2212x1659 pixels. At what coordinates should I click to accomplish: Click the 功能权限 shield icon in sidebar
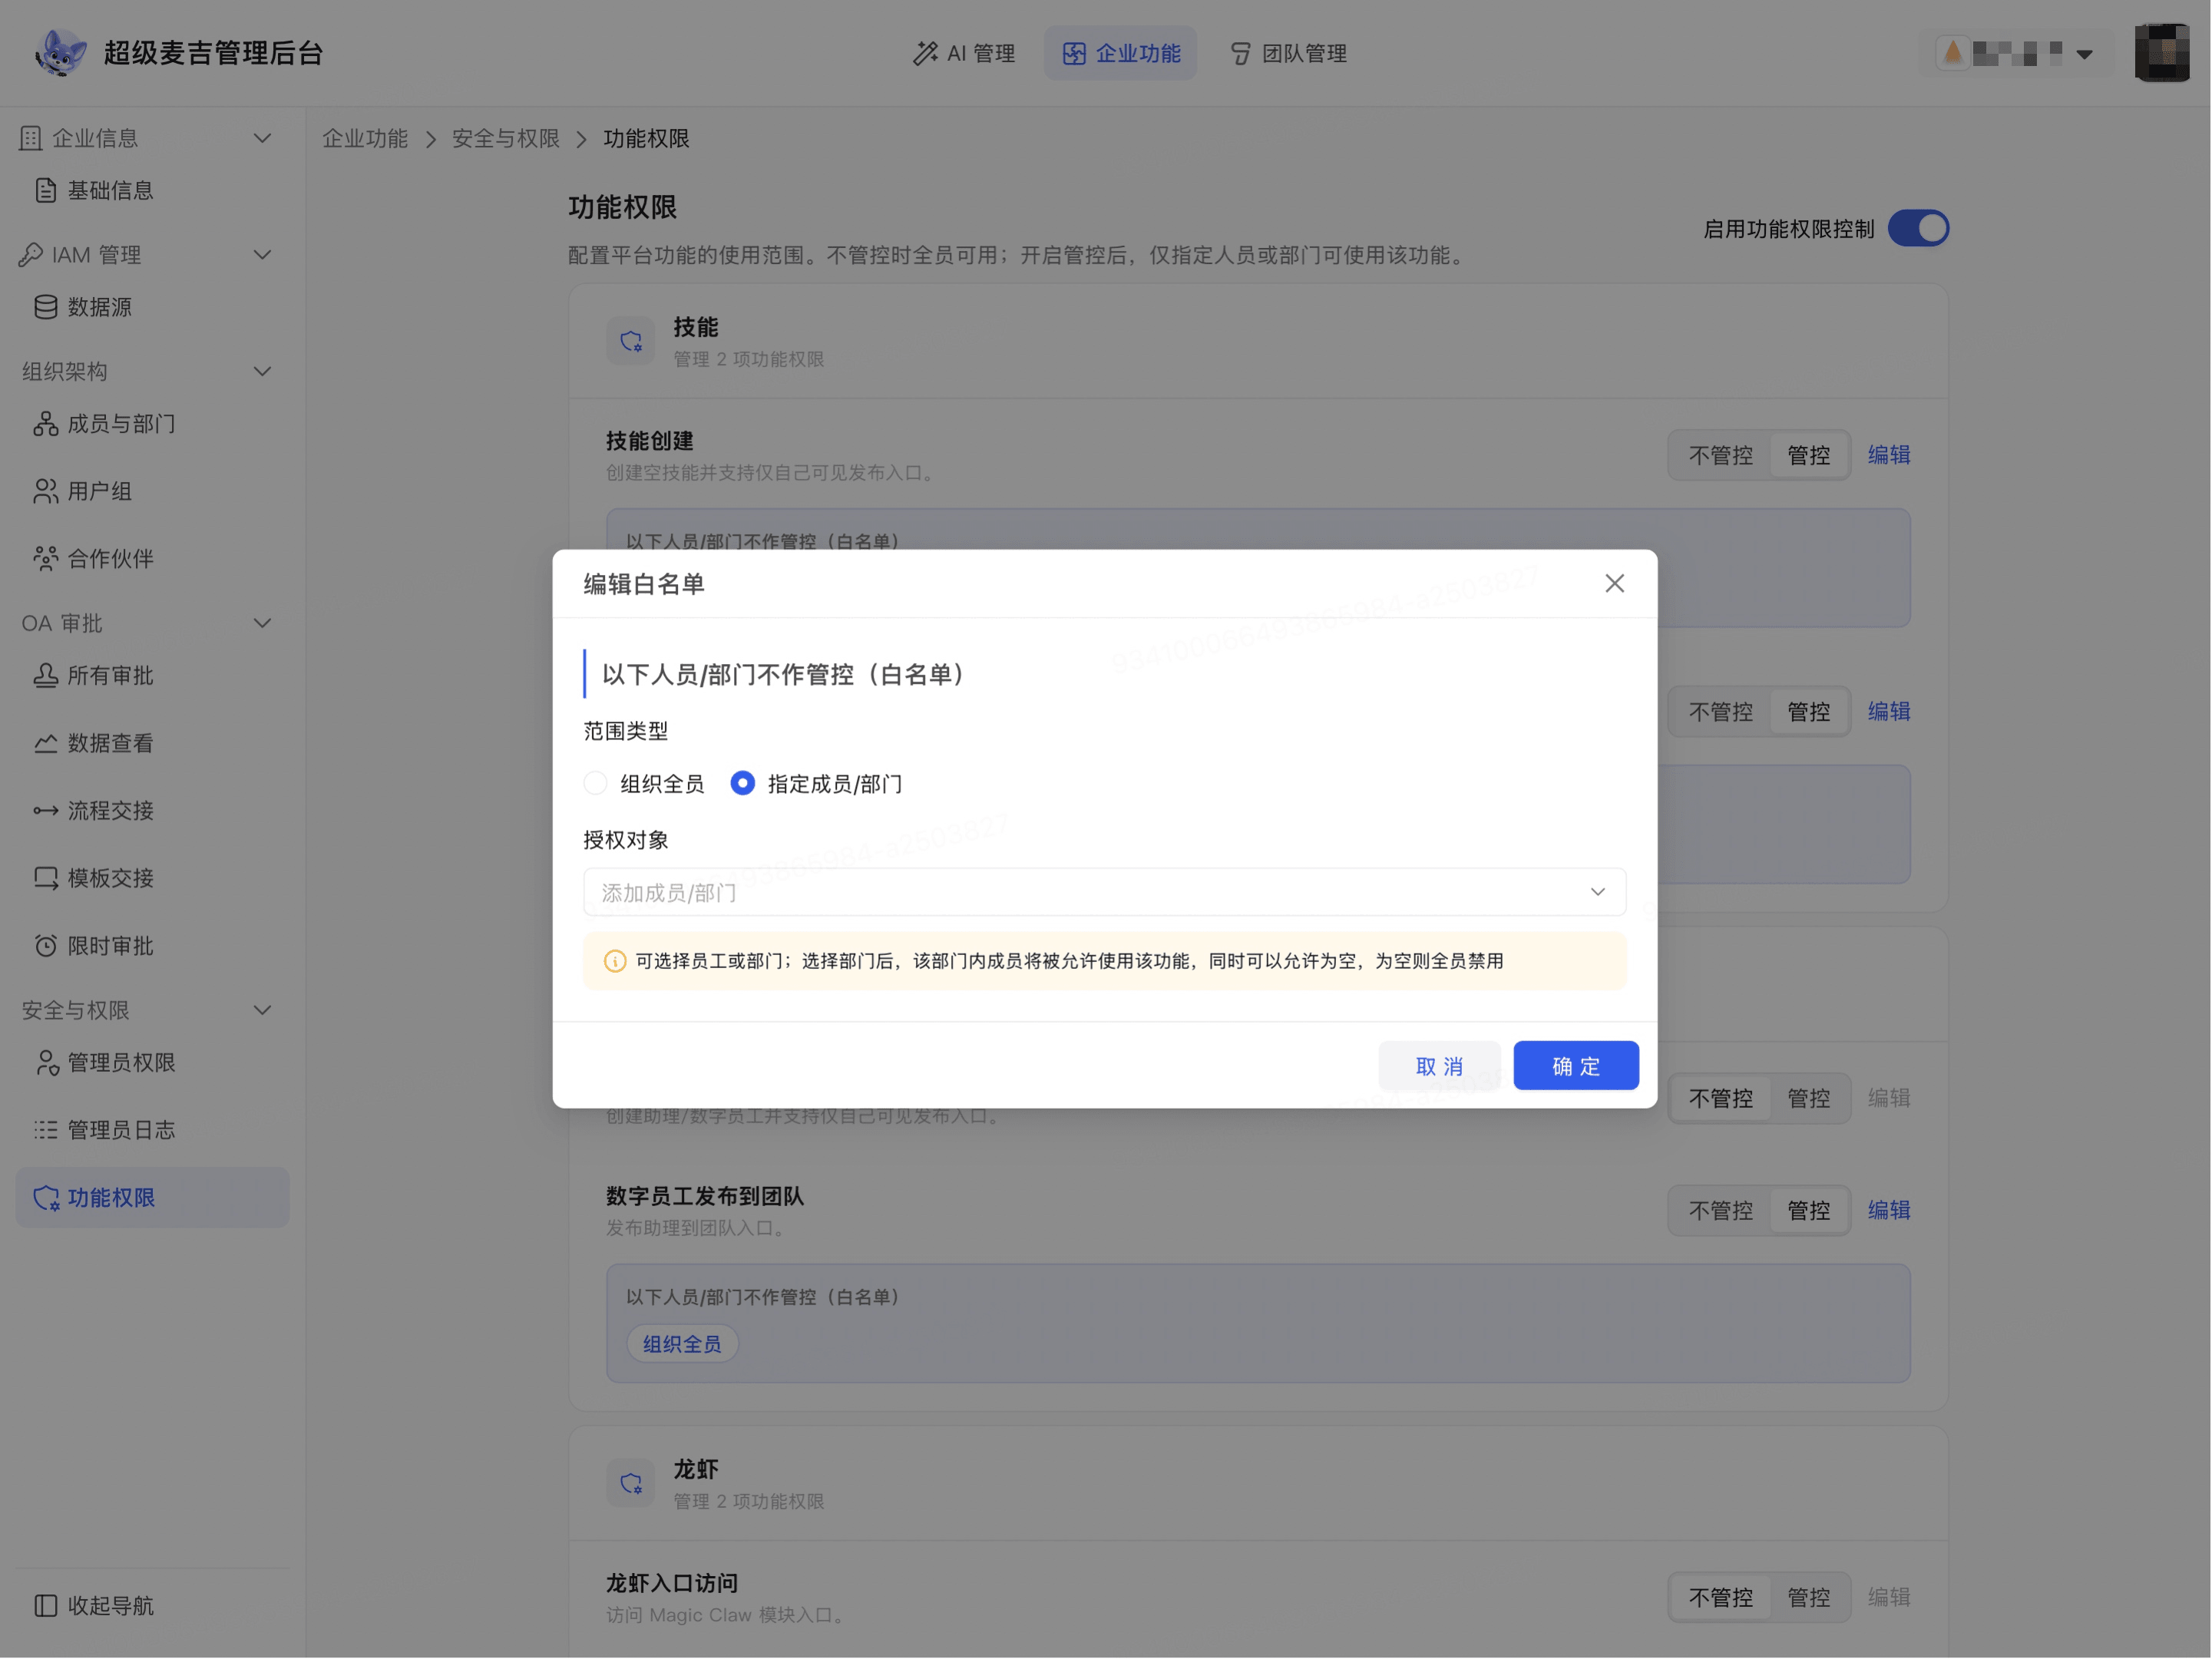coord(45,1198)
